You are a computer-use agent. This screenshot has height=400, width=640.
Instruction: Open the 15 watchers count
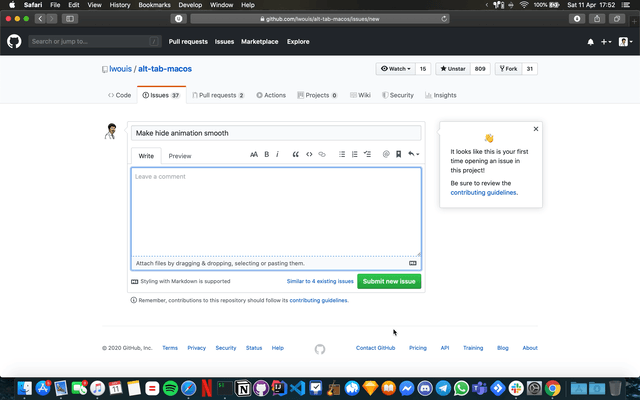click(423, 69)
